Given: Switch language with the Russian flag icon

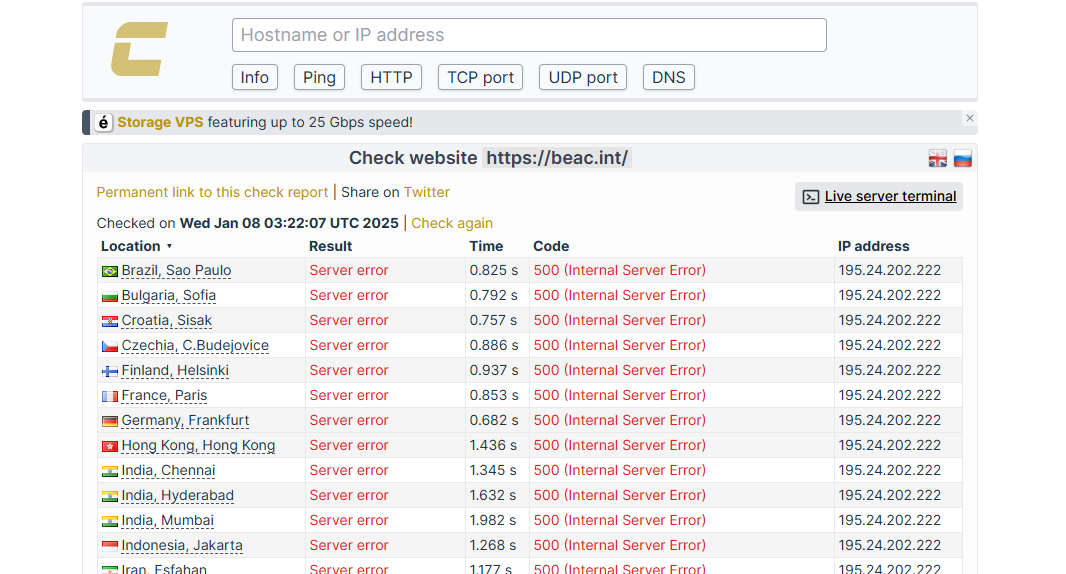Looking at the screenshot, I should click(x=962, y=159).
